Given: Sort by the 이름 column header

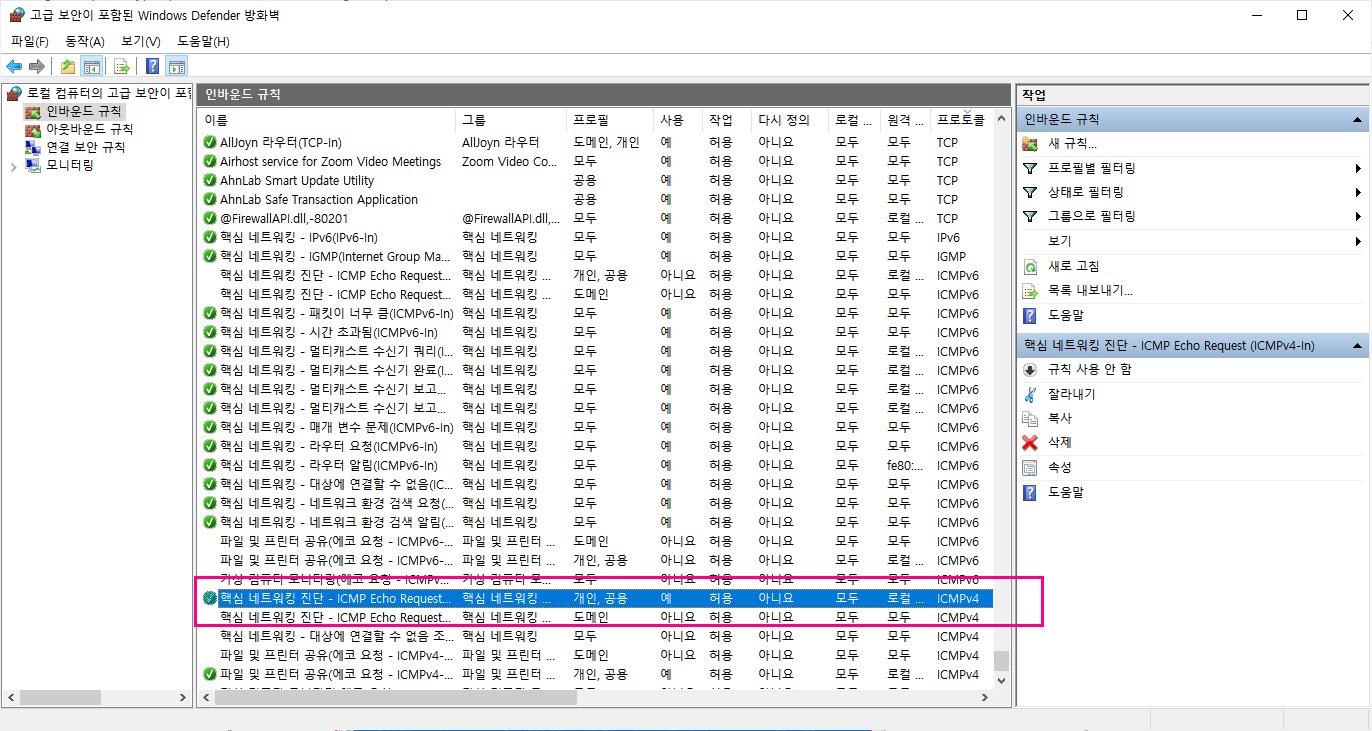Looking at the screenshot, I should (328, 120).
